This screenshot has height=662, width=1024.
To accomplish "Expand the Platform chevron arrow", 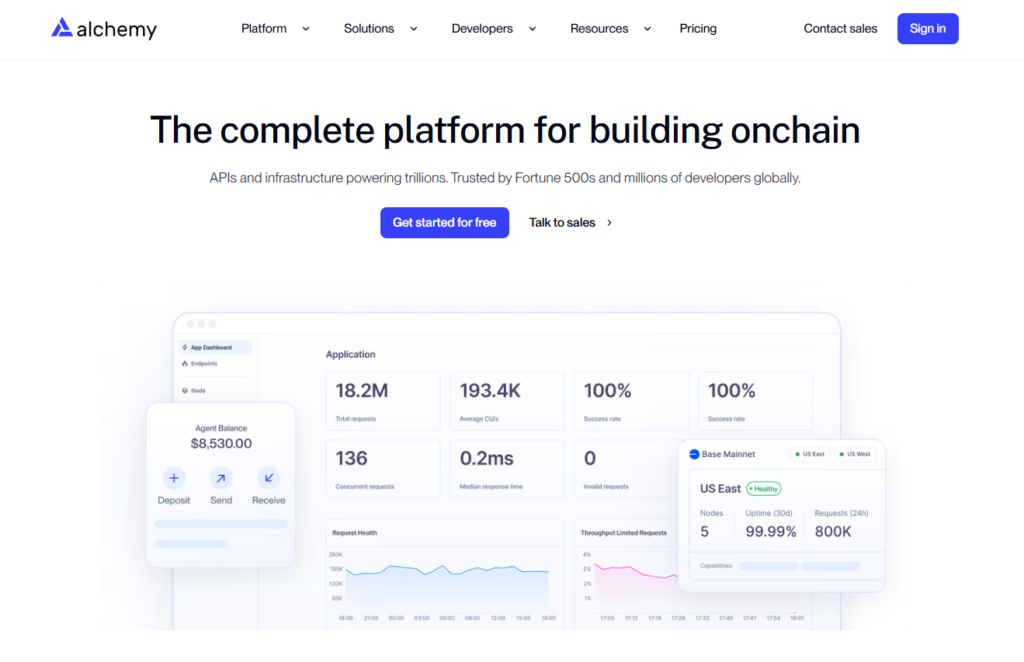I will coord(306,29).
